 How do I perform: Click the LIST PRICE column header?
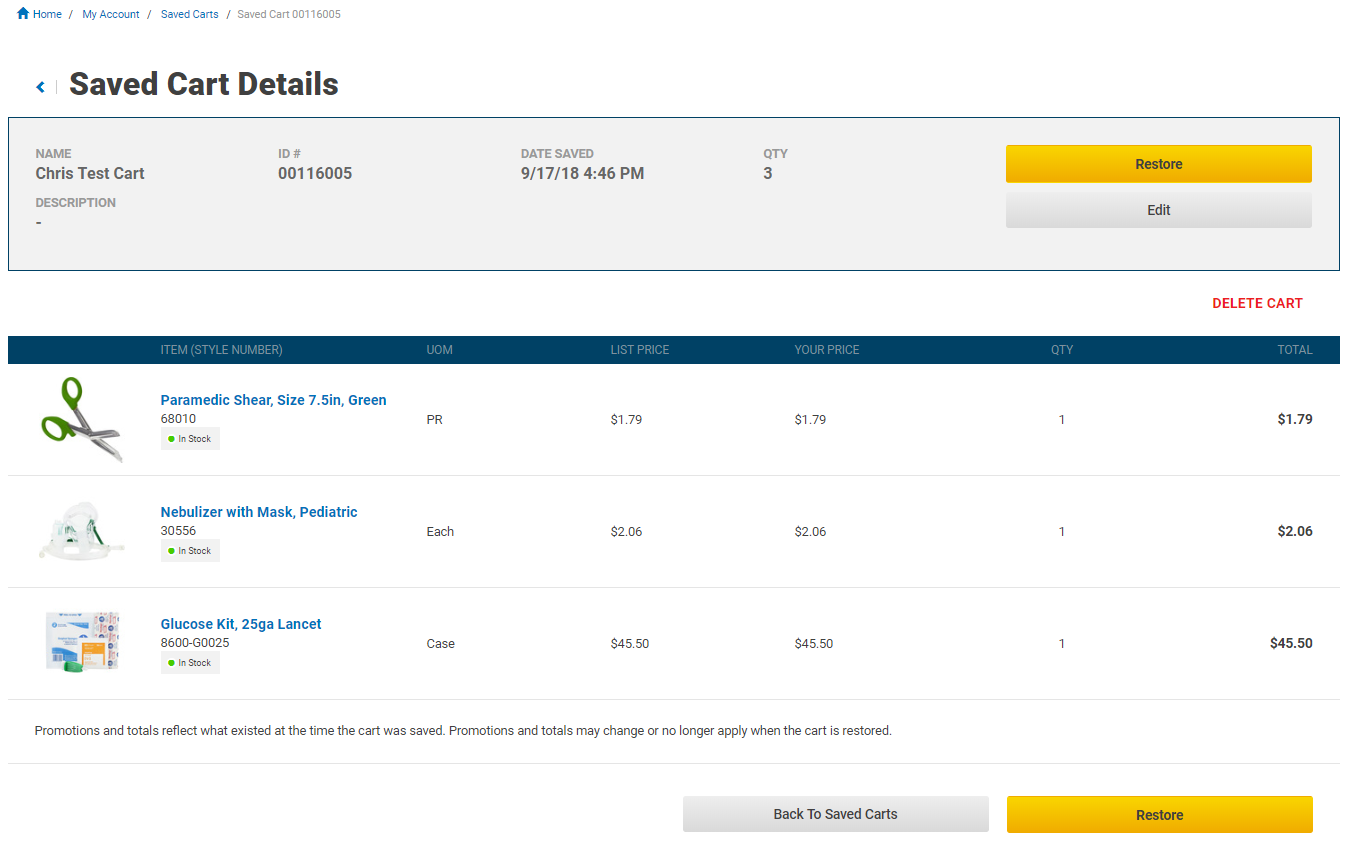(640, 350)
